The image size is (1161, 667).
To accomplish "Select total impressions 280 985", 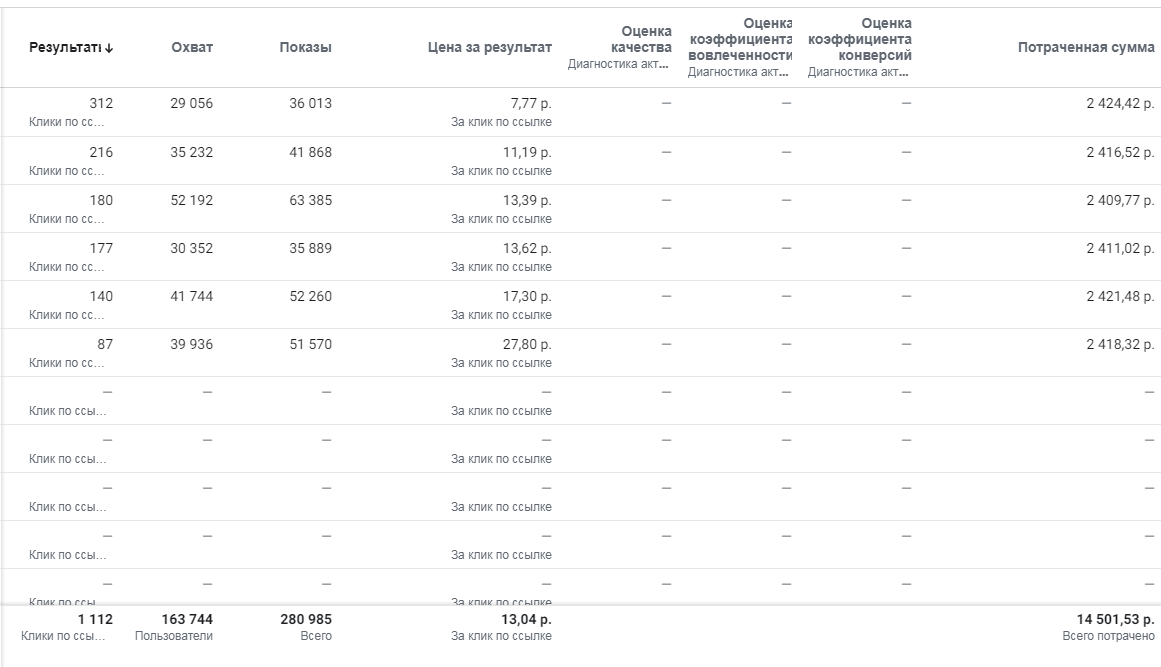I will click(306, 619).
